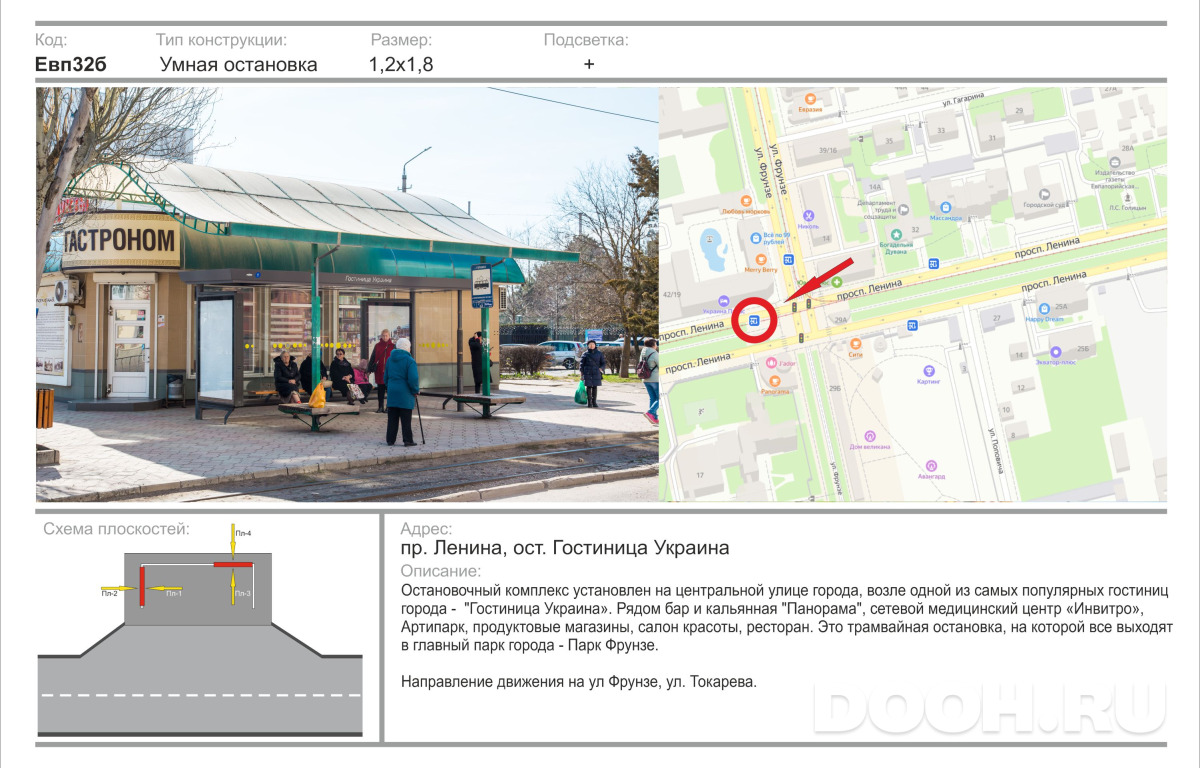Viewport: 1200px width, 768px height.
Task: Select building number 42/19 on the map
Action: tap(672, 294)
